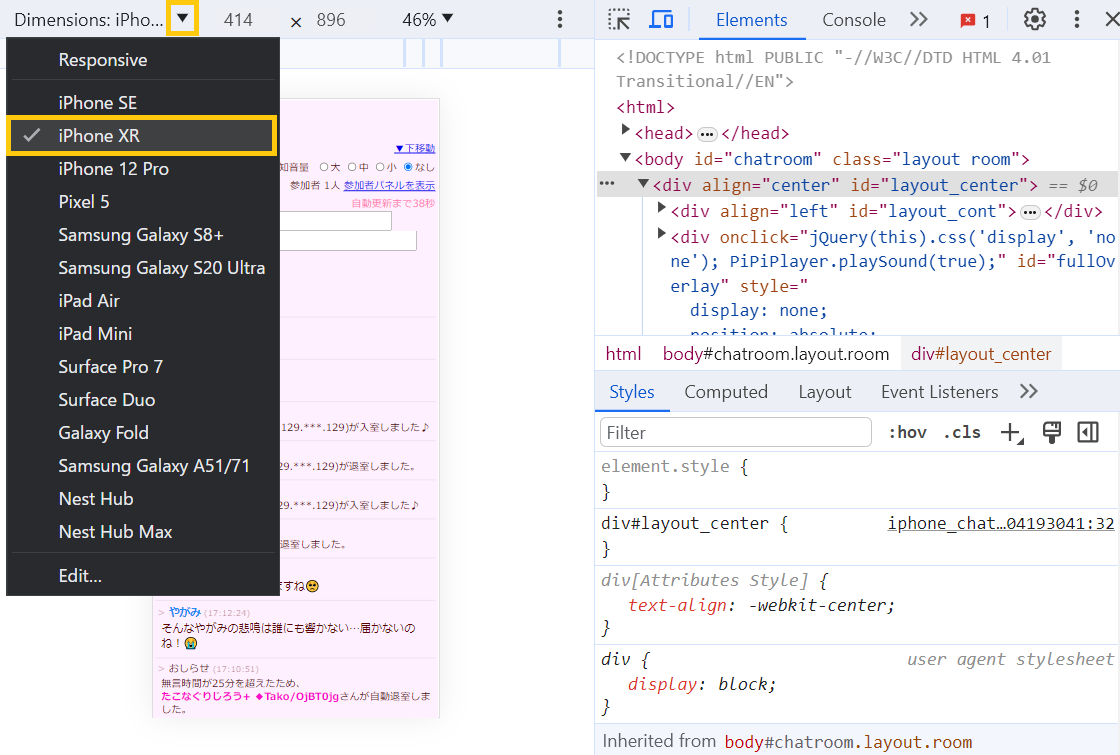Open DevTools settings gear

[x=1034, y=20]
